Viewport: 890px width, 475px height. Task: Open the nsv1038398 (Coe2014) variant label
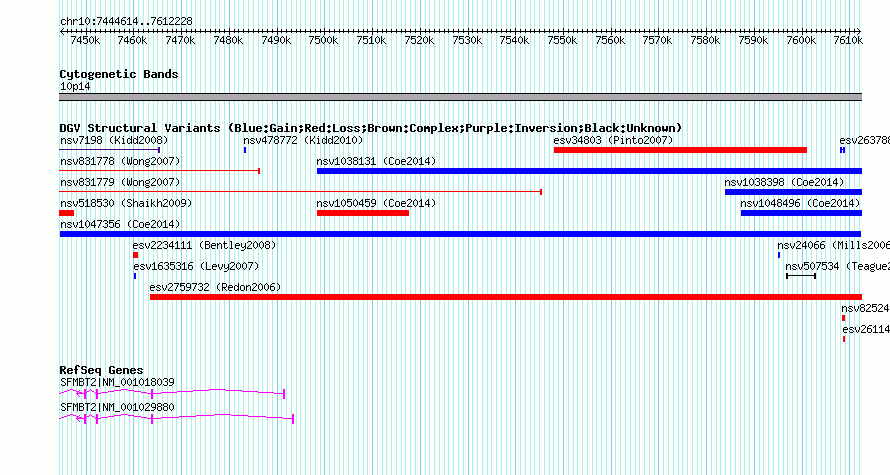(784, 182)
